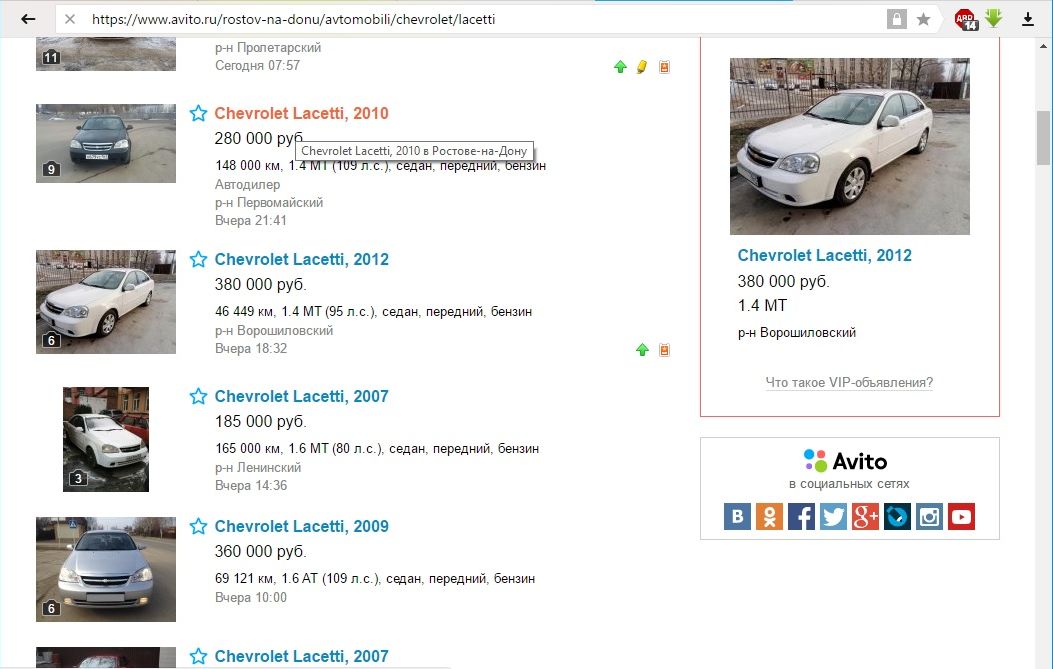Click the 'Вчера 10:00' timestamp
This screenshot has width=1053, height=669.
[x=250, y=597]
